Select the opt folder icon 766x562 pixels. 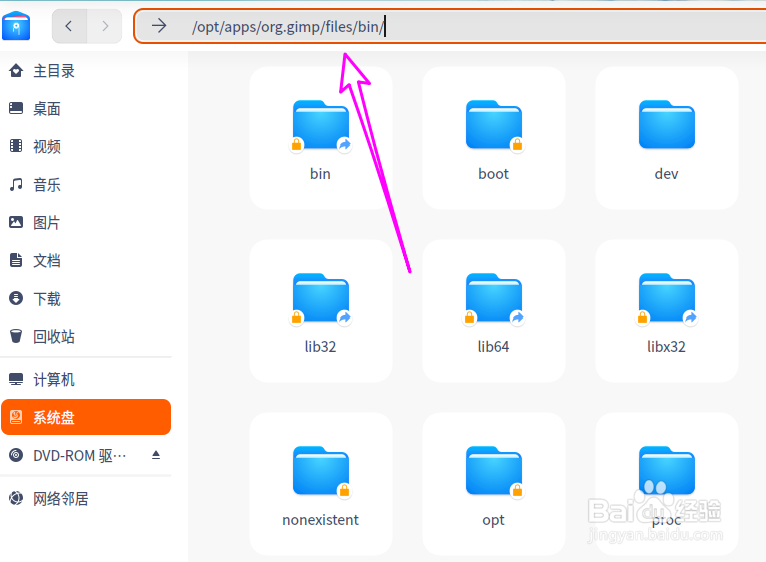pos(494,472)
